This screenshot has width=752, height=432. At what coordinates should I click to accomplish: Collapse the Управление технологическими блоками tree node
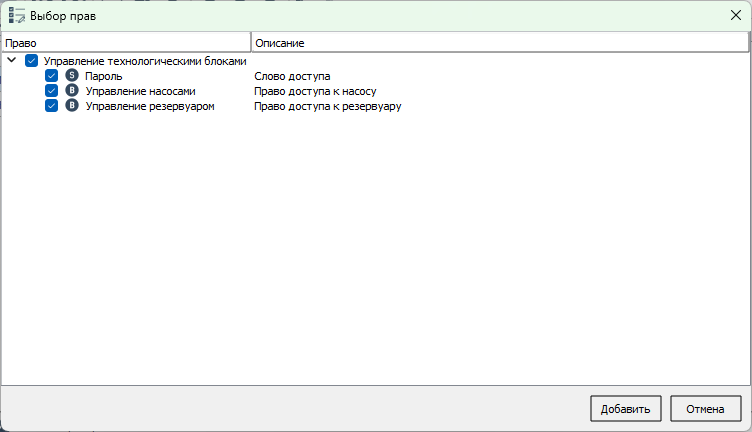tap(12, 61)
